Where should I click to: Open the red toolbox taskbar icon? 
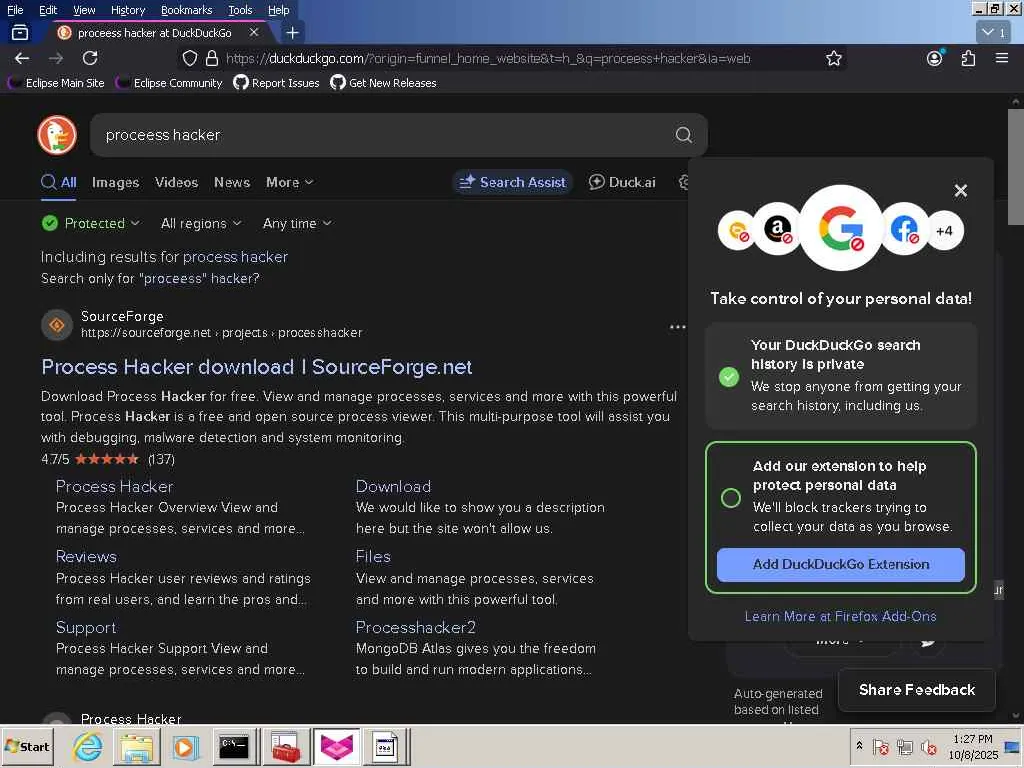286,746
